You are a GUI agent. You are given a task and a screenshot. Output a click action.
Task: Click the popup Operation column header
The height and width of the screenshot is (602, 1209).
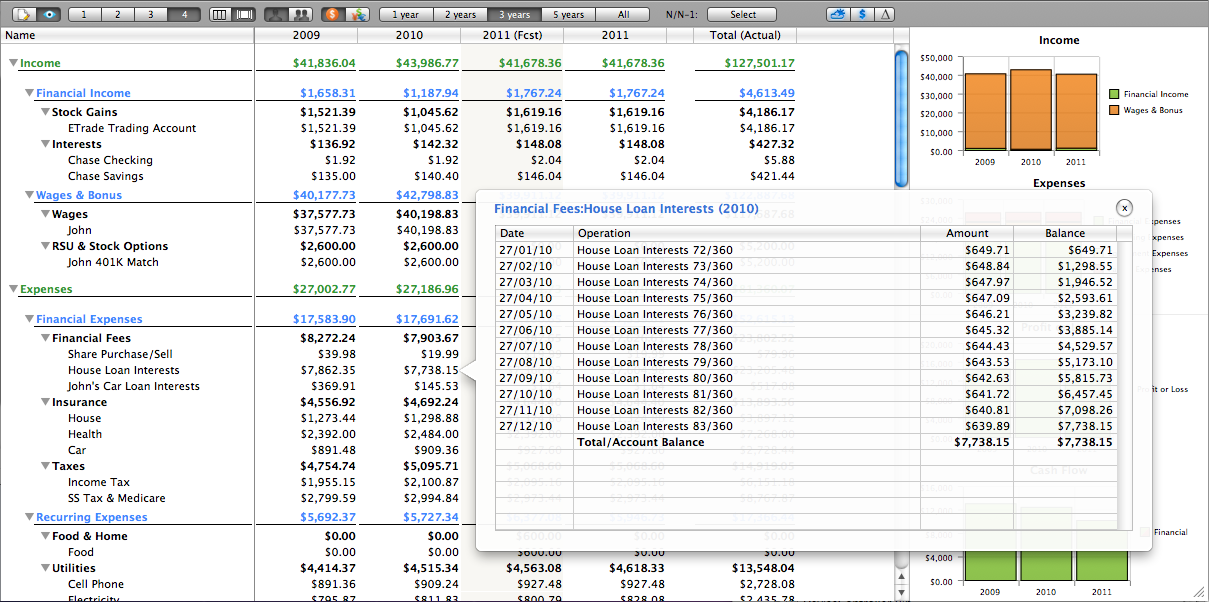coord(747,233)
